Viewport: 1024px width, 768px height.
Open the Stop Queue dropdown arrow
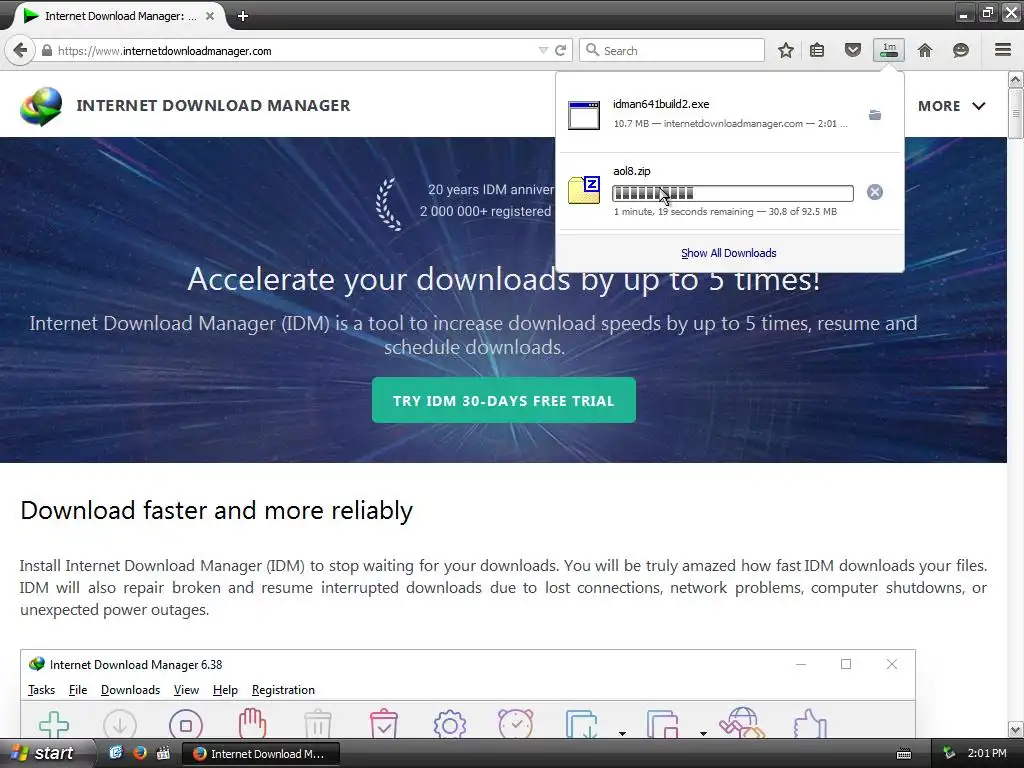pyautogui.click(x=703, y=733)
